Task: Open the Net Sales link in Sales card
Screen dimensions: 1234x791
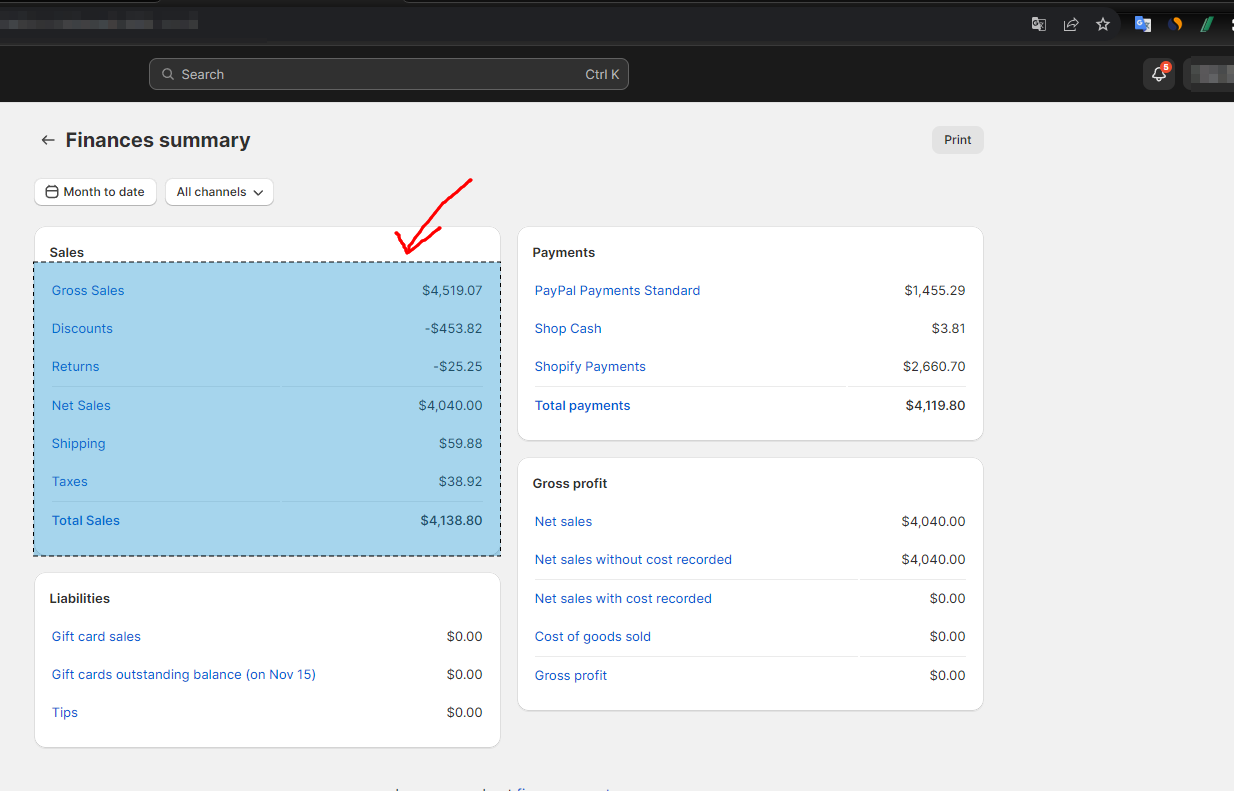Action: click(x=81, y=406)
